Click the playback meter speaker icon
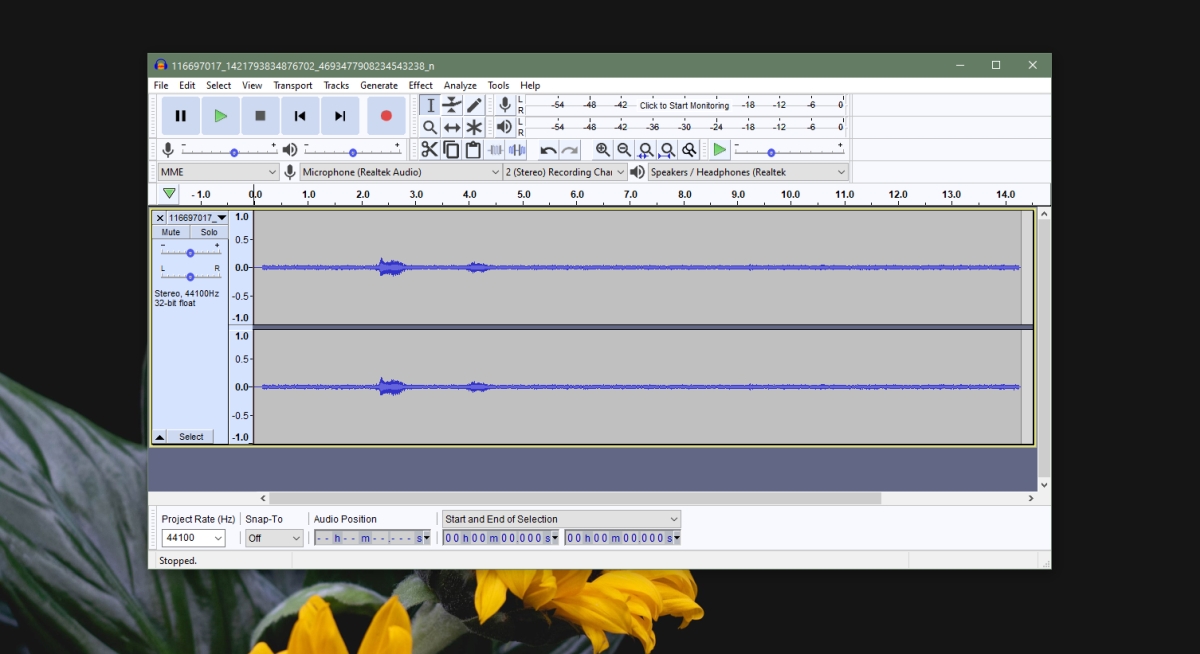 point(505,127)
